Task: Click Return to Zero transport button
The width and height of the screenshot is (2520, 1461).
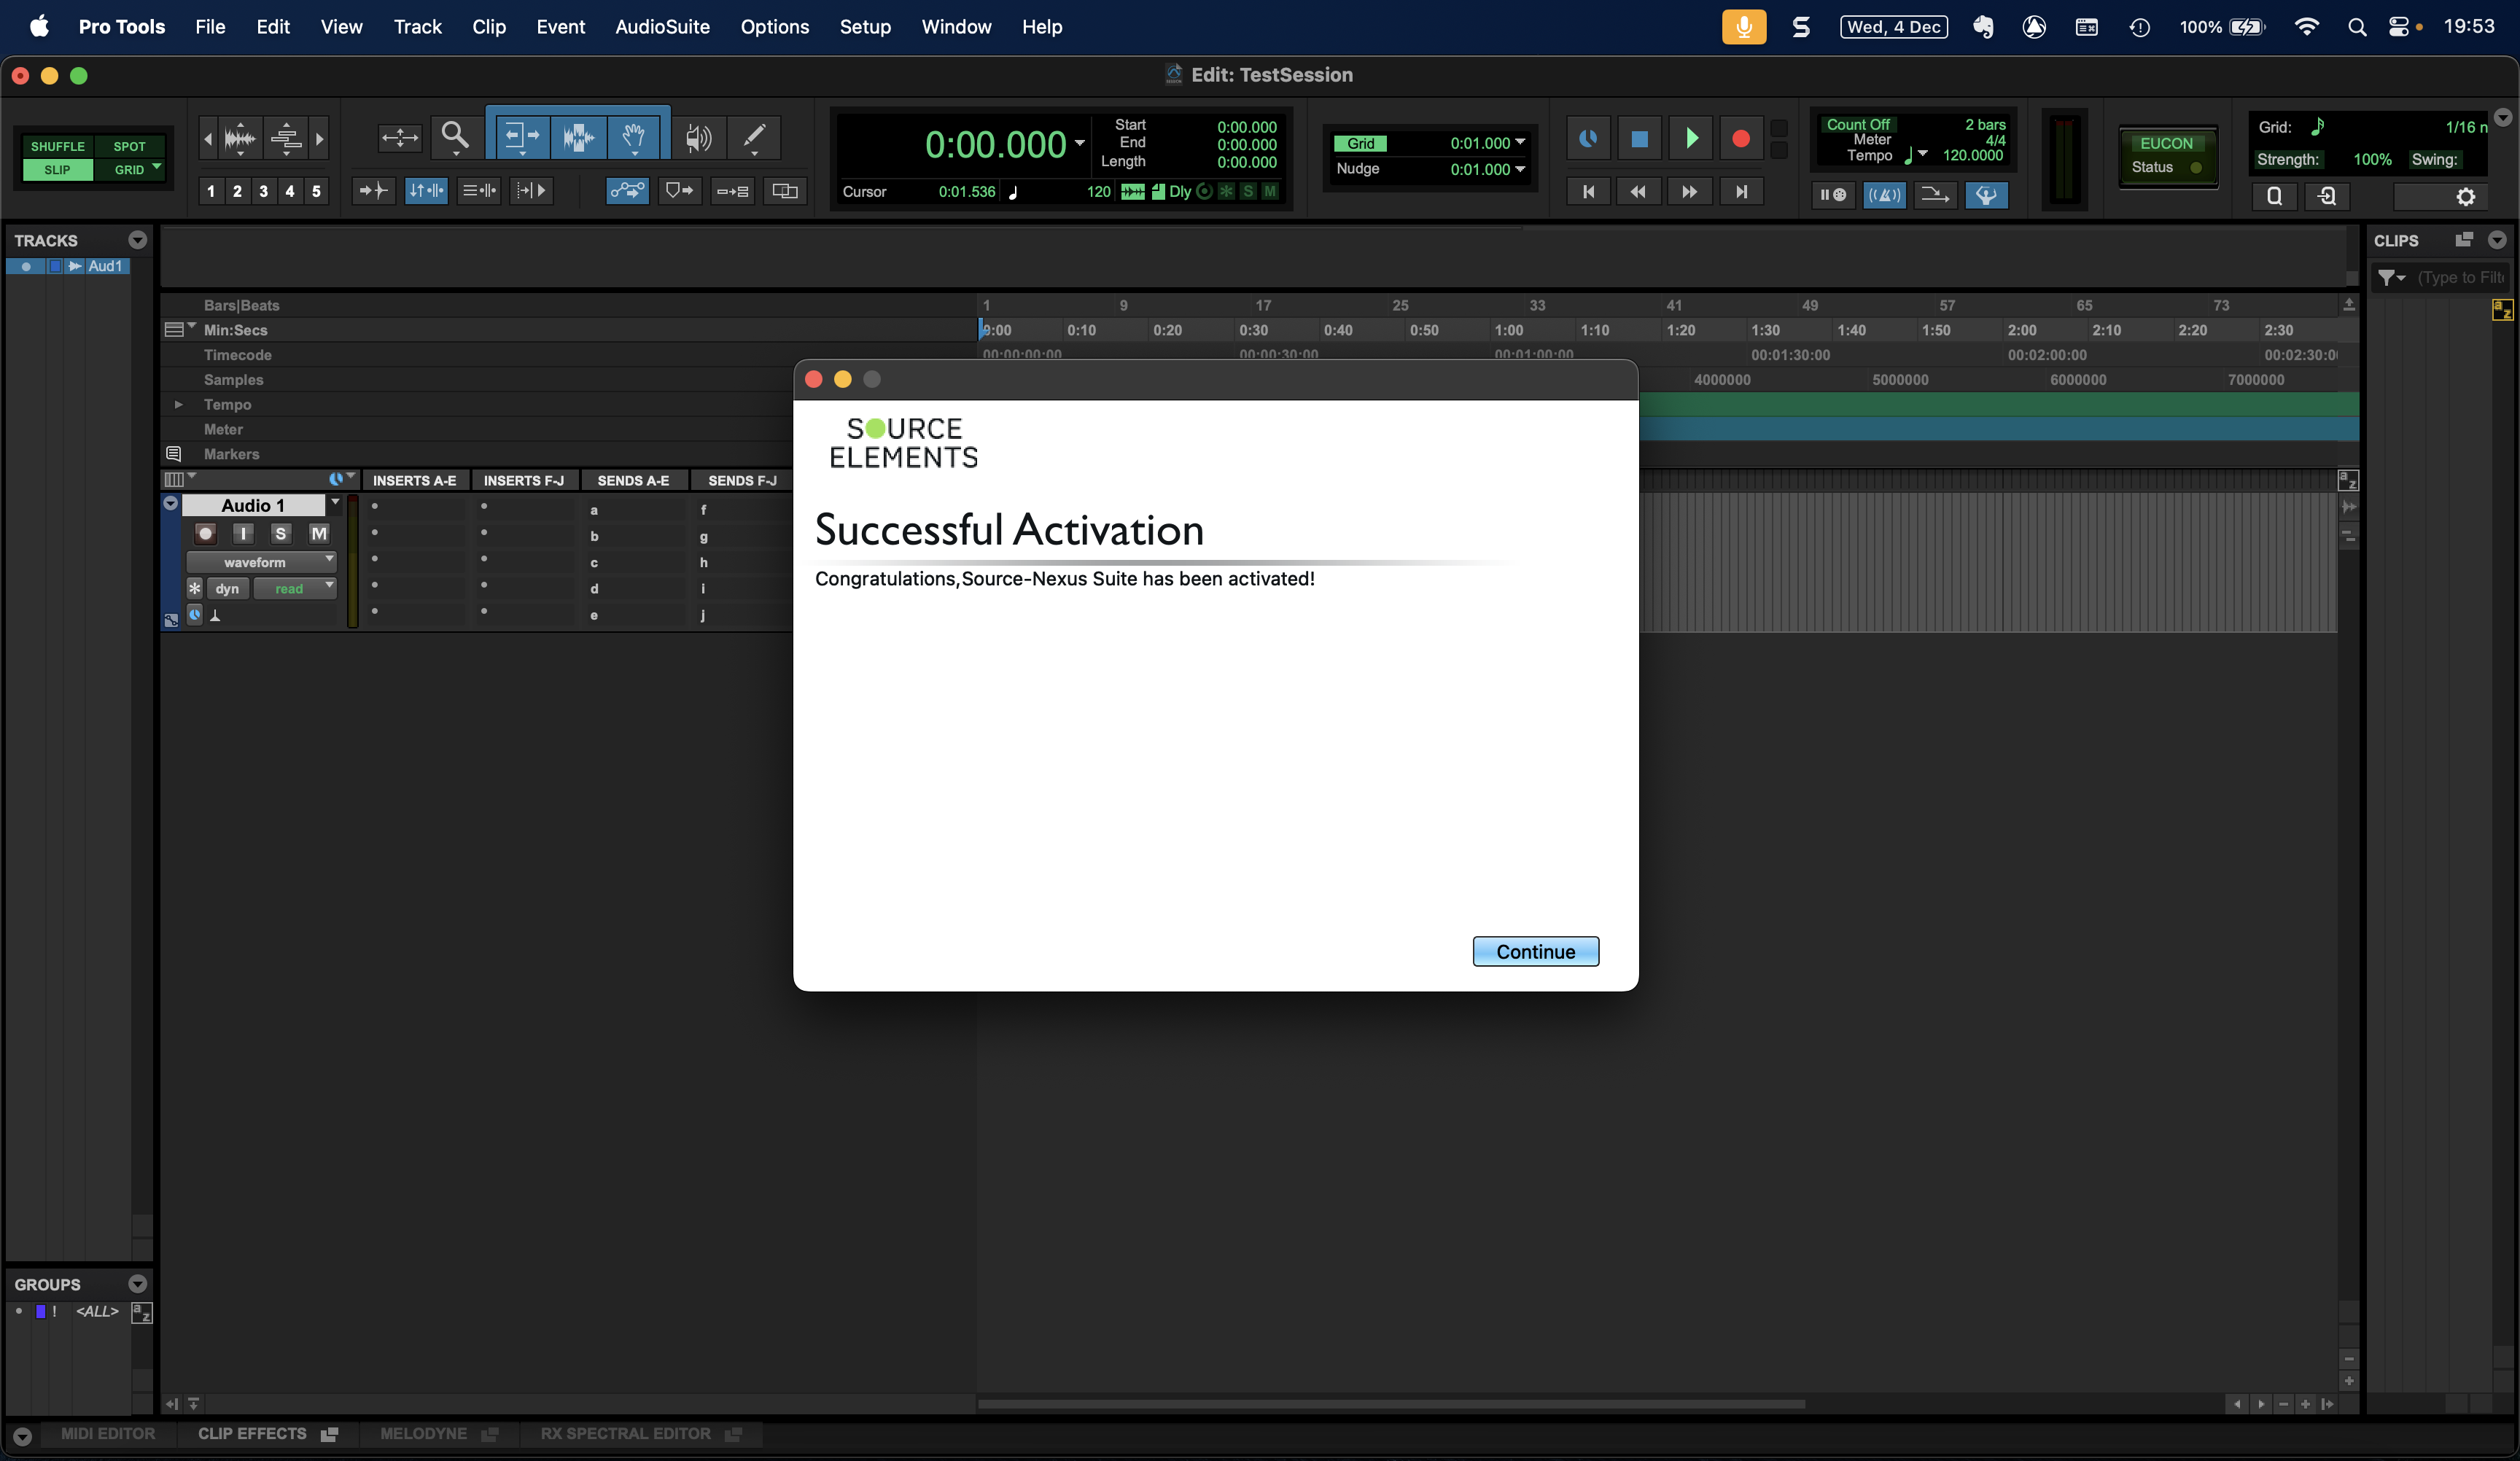Action: tap(1588, 191)
